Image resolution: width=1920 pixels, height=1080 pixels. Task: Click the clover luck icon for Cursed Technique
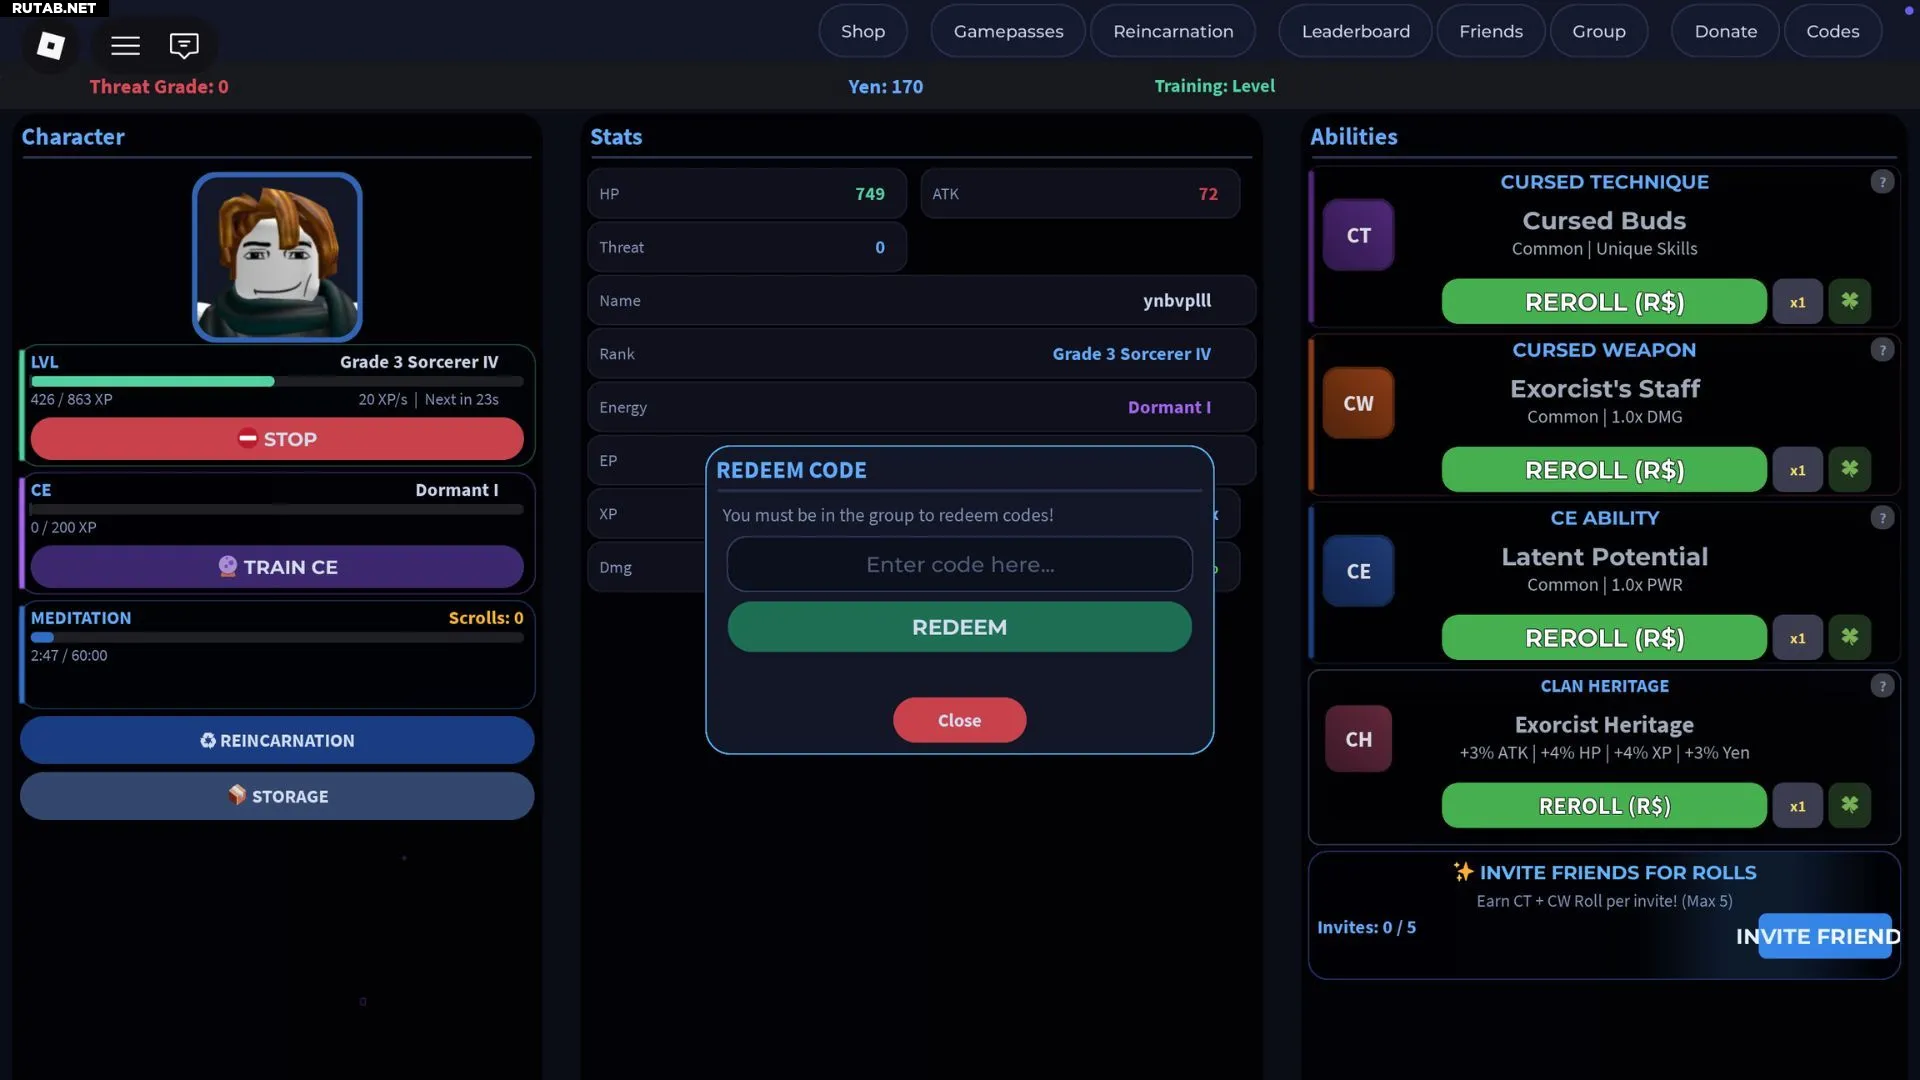pyautogui.click(x=1849, y=301)
